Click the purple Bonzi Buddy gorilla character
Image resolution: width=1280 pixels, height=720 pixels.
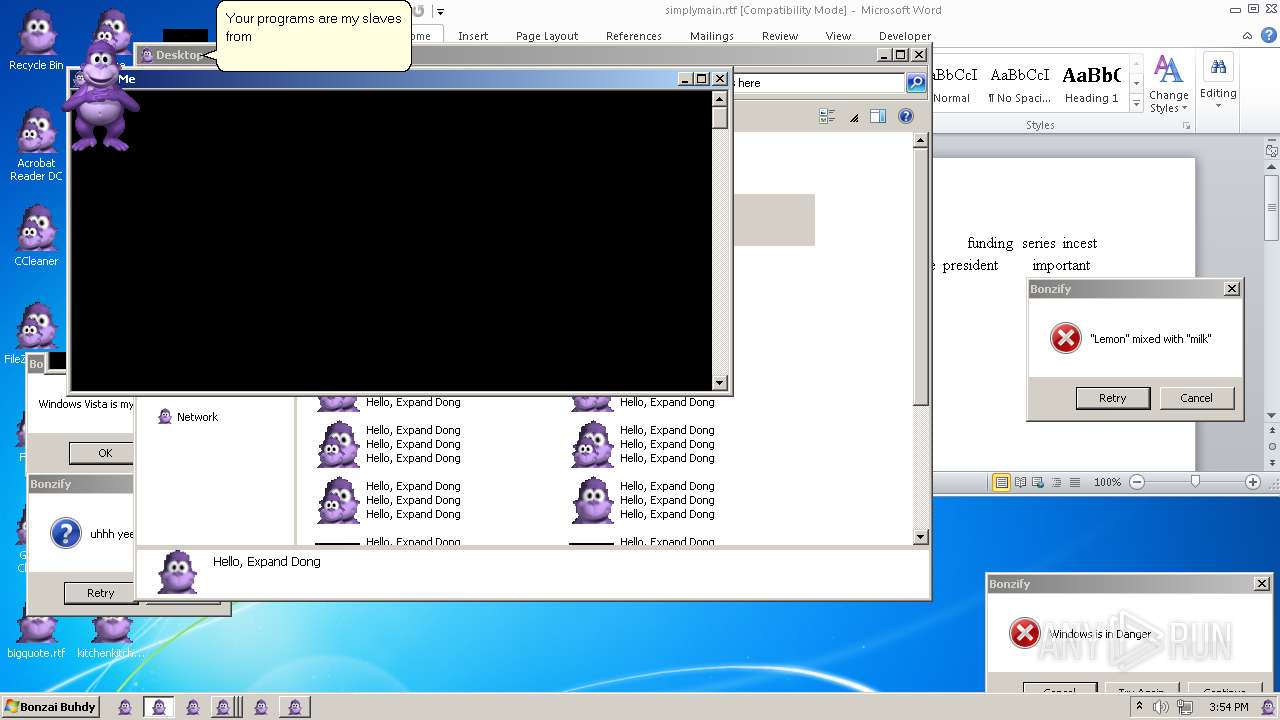[103, 97]
